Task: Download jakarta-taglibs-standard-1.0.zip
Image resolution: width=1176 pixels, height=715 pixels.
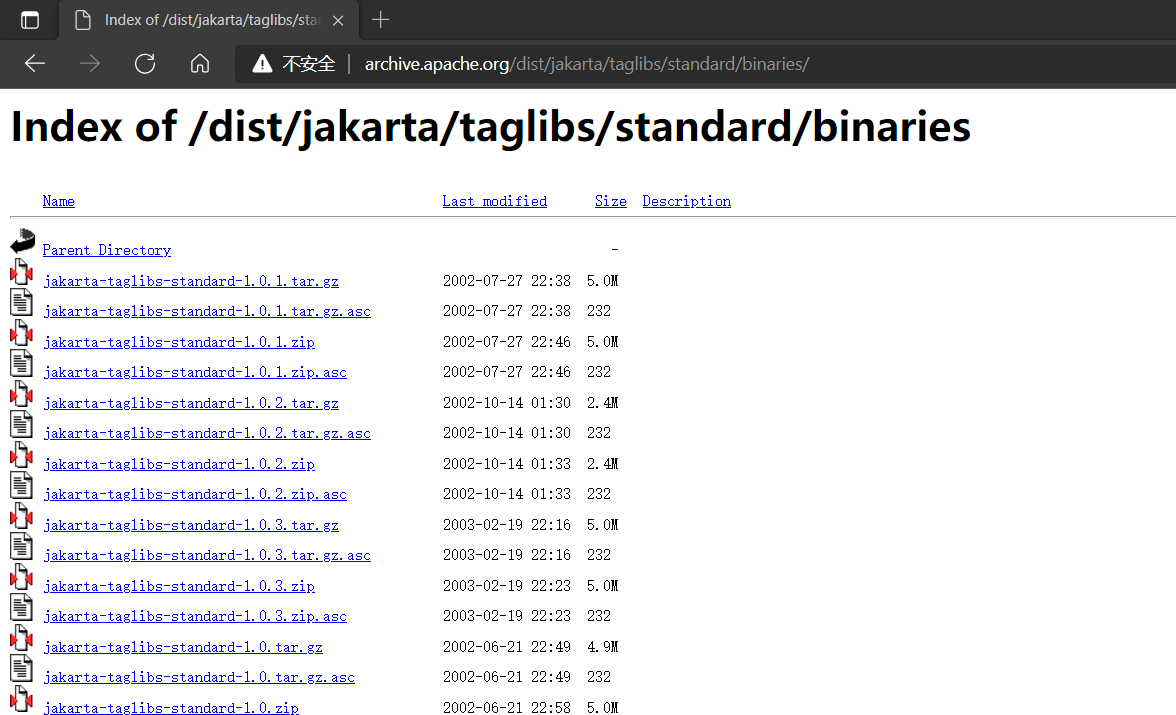Action: click(171, 707)
